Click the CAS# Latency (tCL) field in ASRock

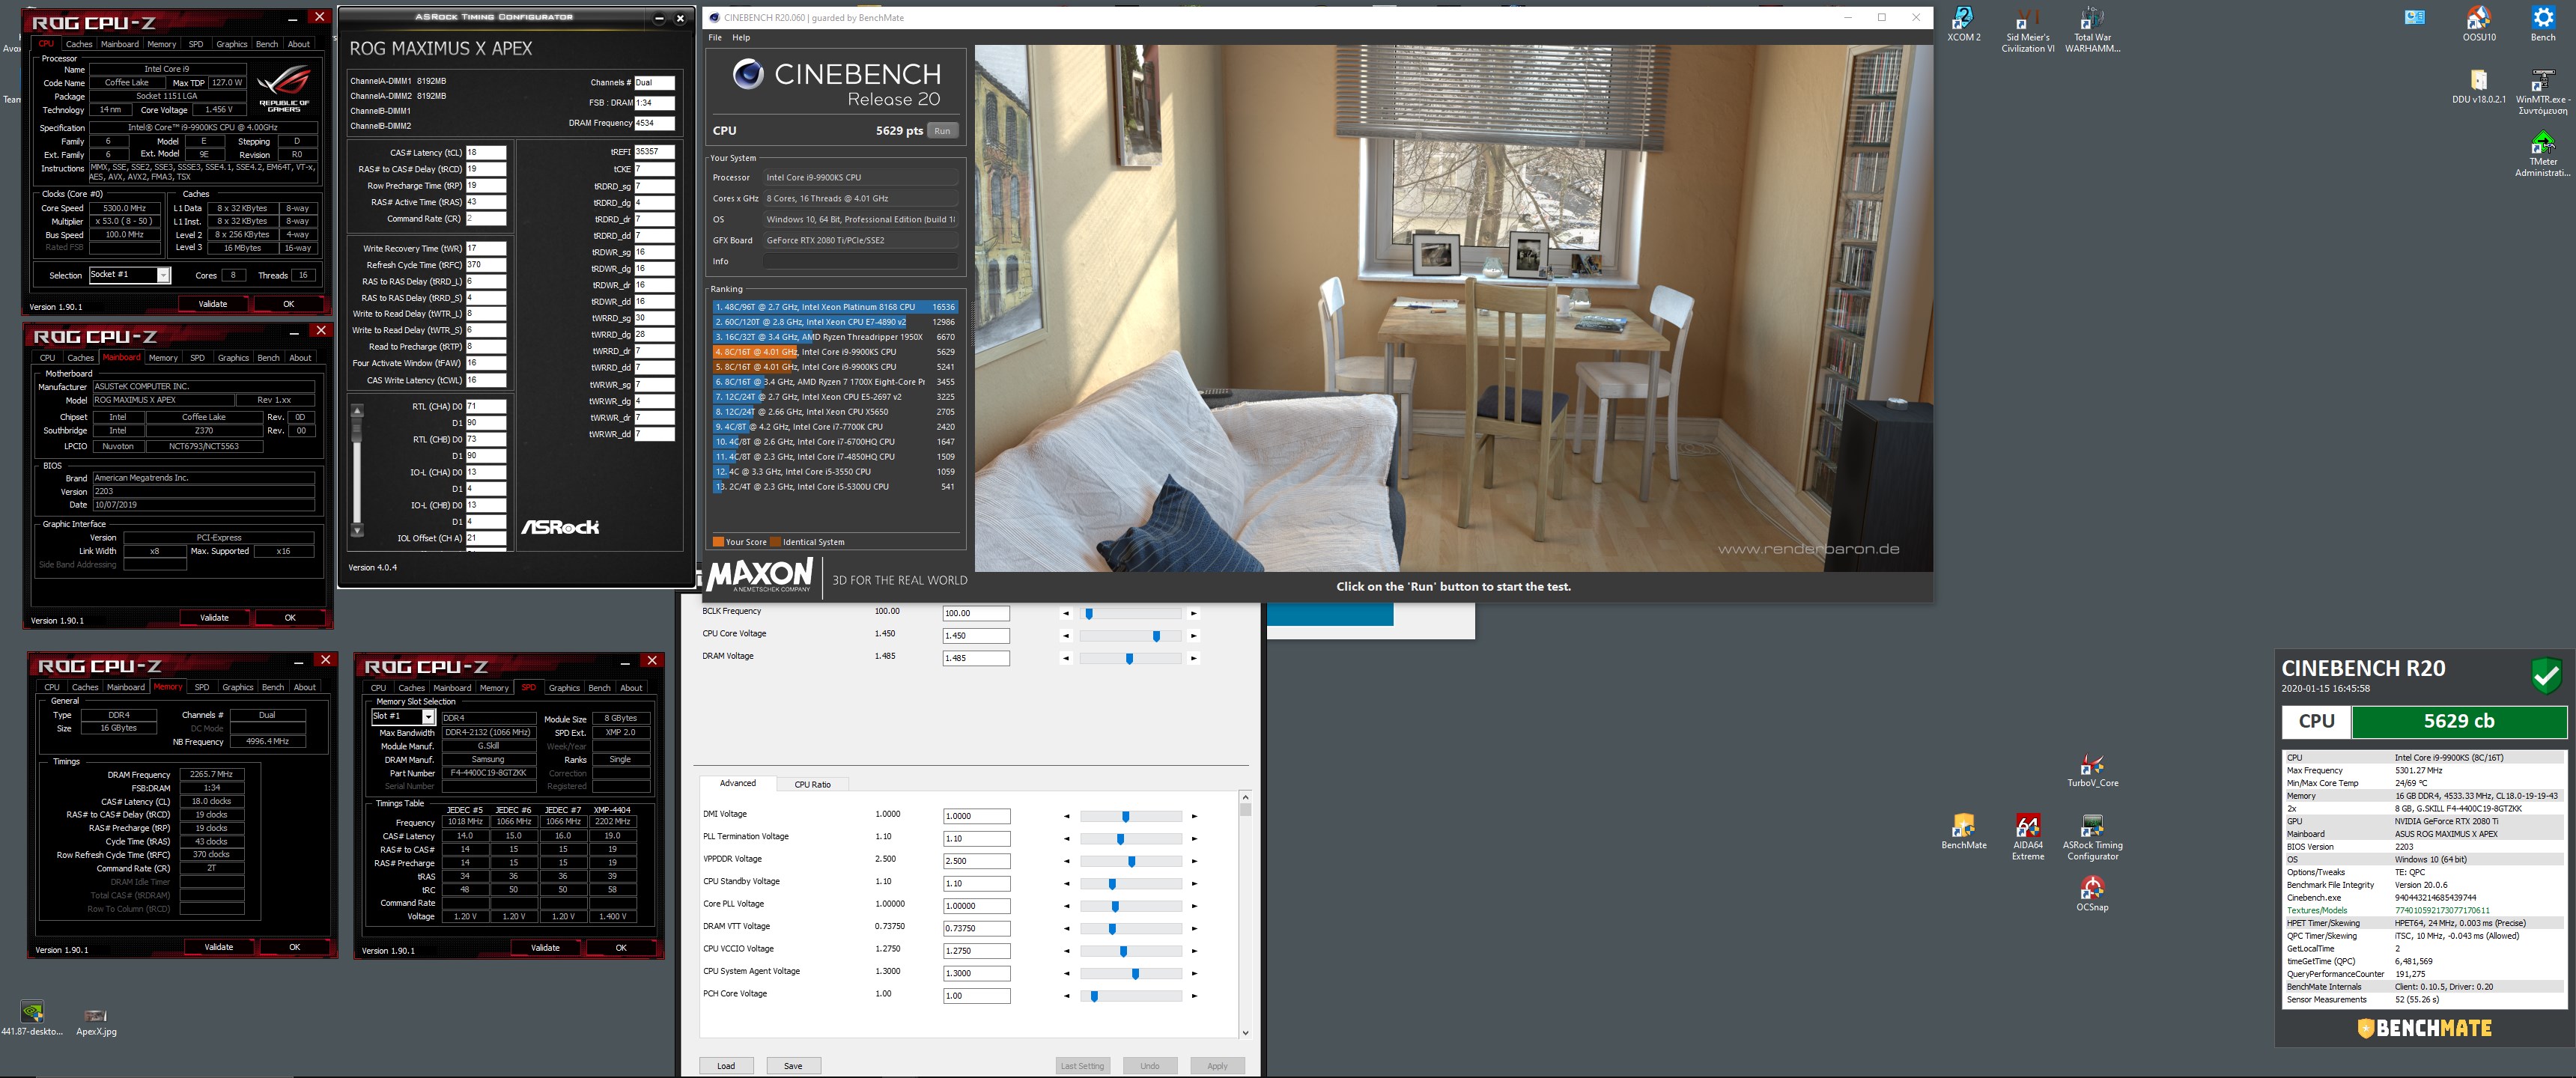click(x=486, y=153)
